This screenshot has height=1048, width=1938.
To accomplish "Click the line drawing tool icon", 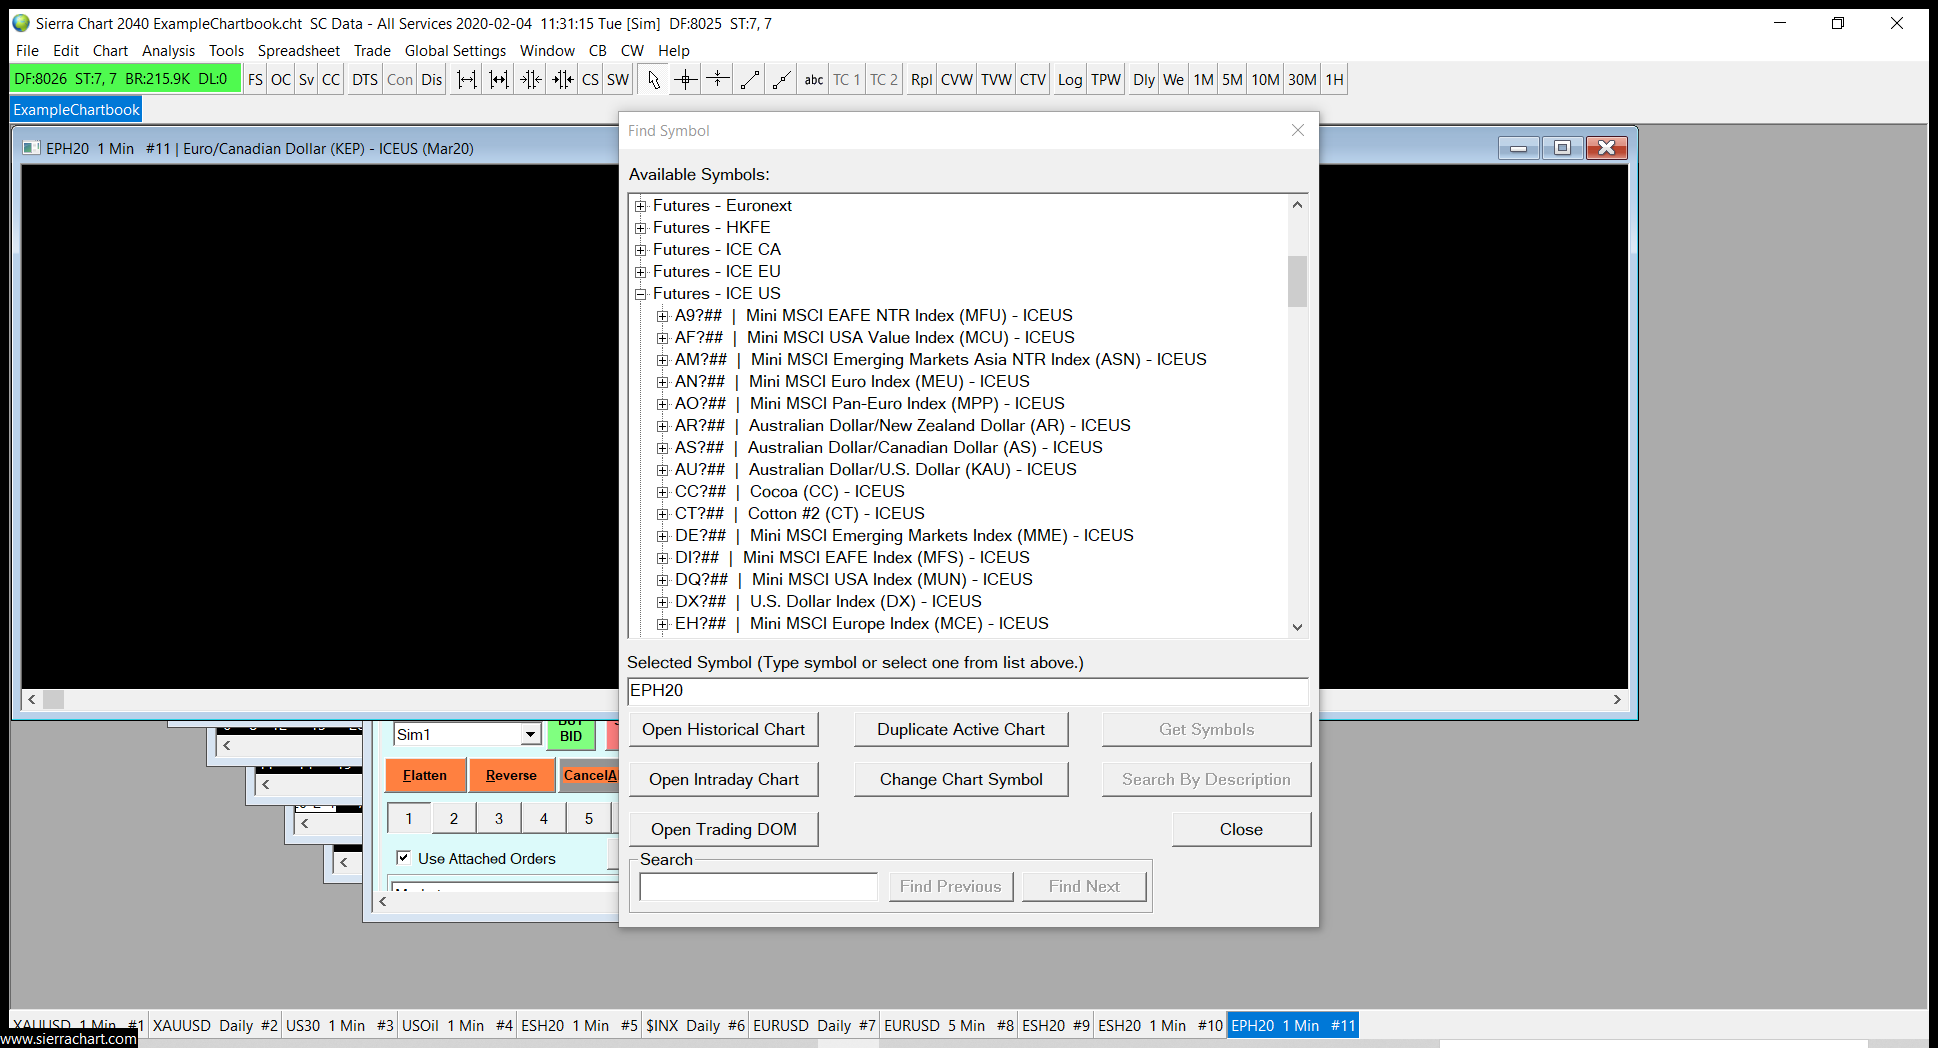I will (x=750, y=80).
